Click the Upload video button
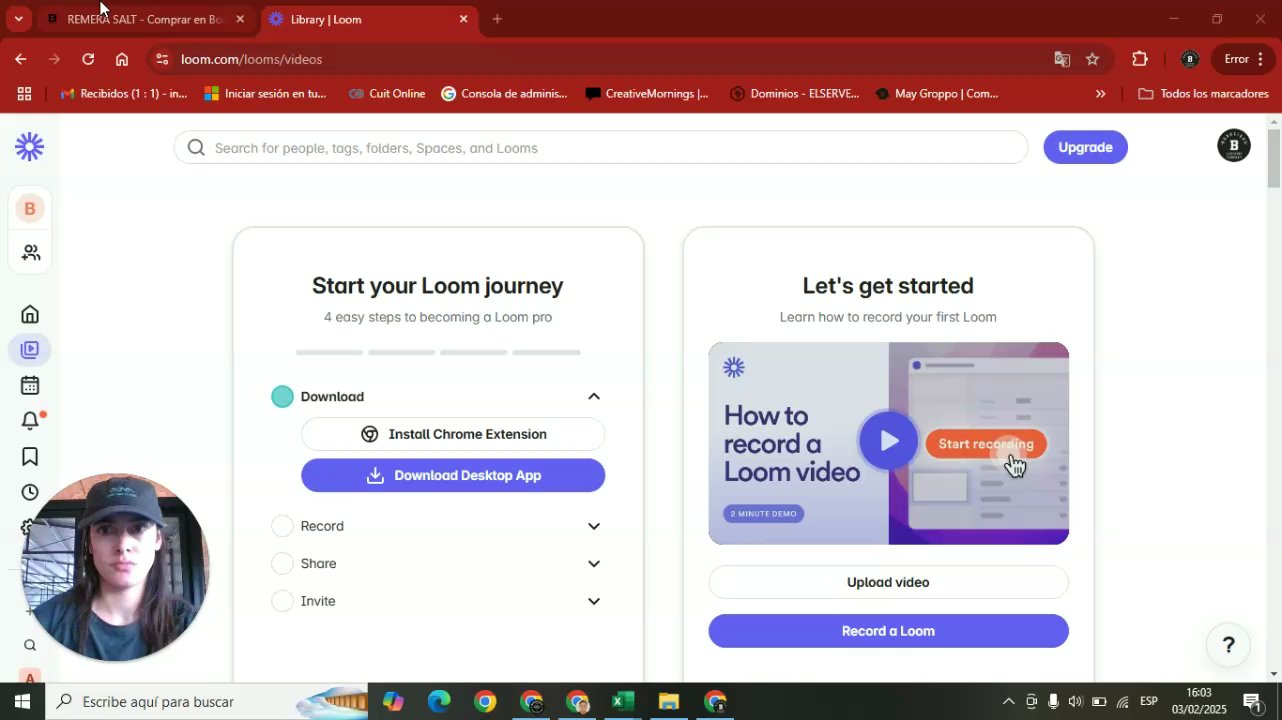The height and width of the screenshot is (720, 1282). [x=888, y=582]
